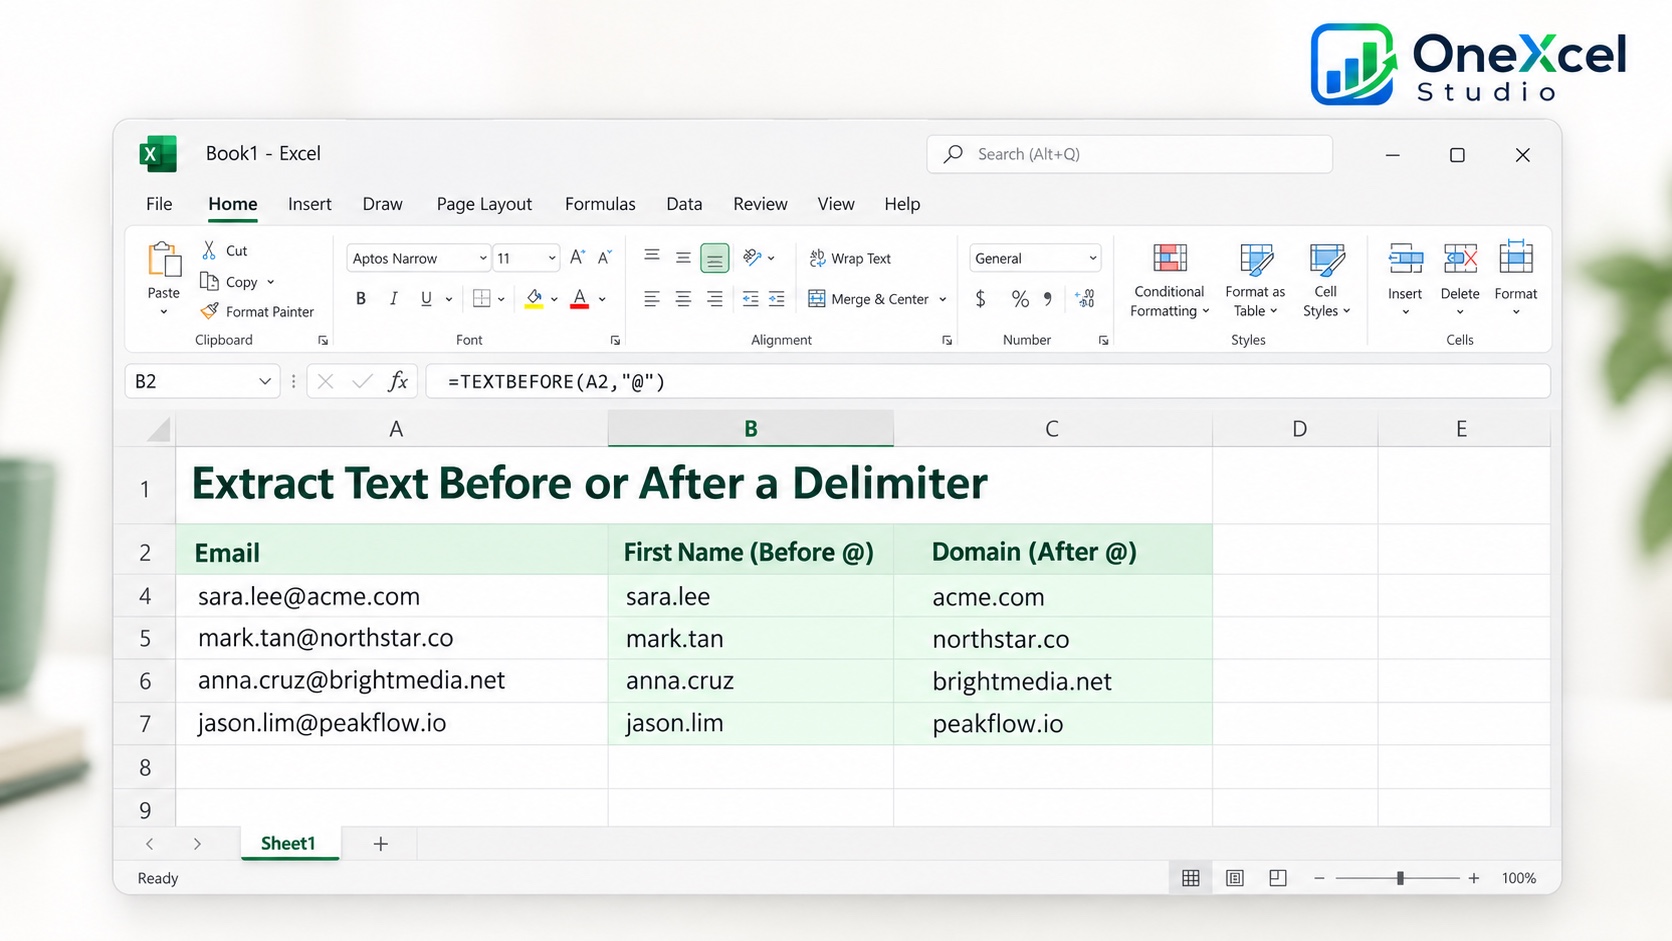This screenshot has height=941, width=1672.
Task: Switch to the Insert tab
Action: click(x=310, y=204)
